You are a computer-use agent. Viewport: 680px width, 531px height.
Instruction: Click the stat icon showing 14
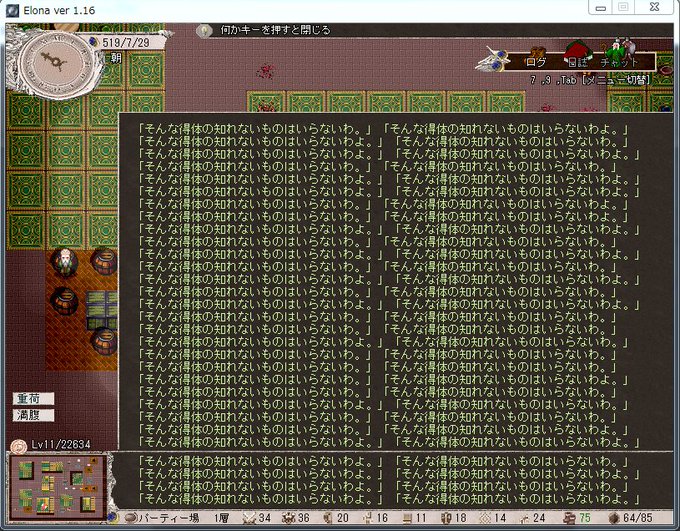[x=485, y=518]
